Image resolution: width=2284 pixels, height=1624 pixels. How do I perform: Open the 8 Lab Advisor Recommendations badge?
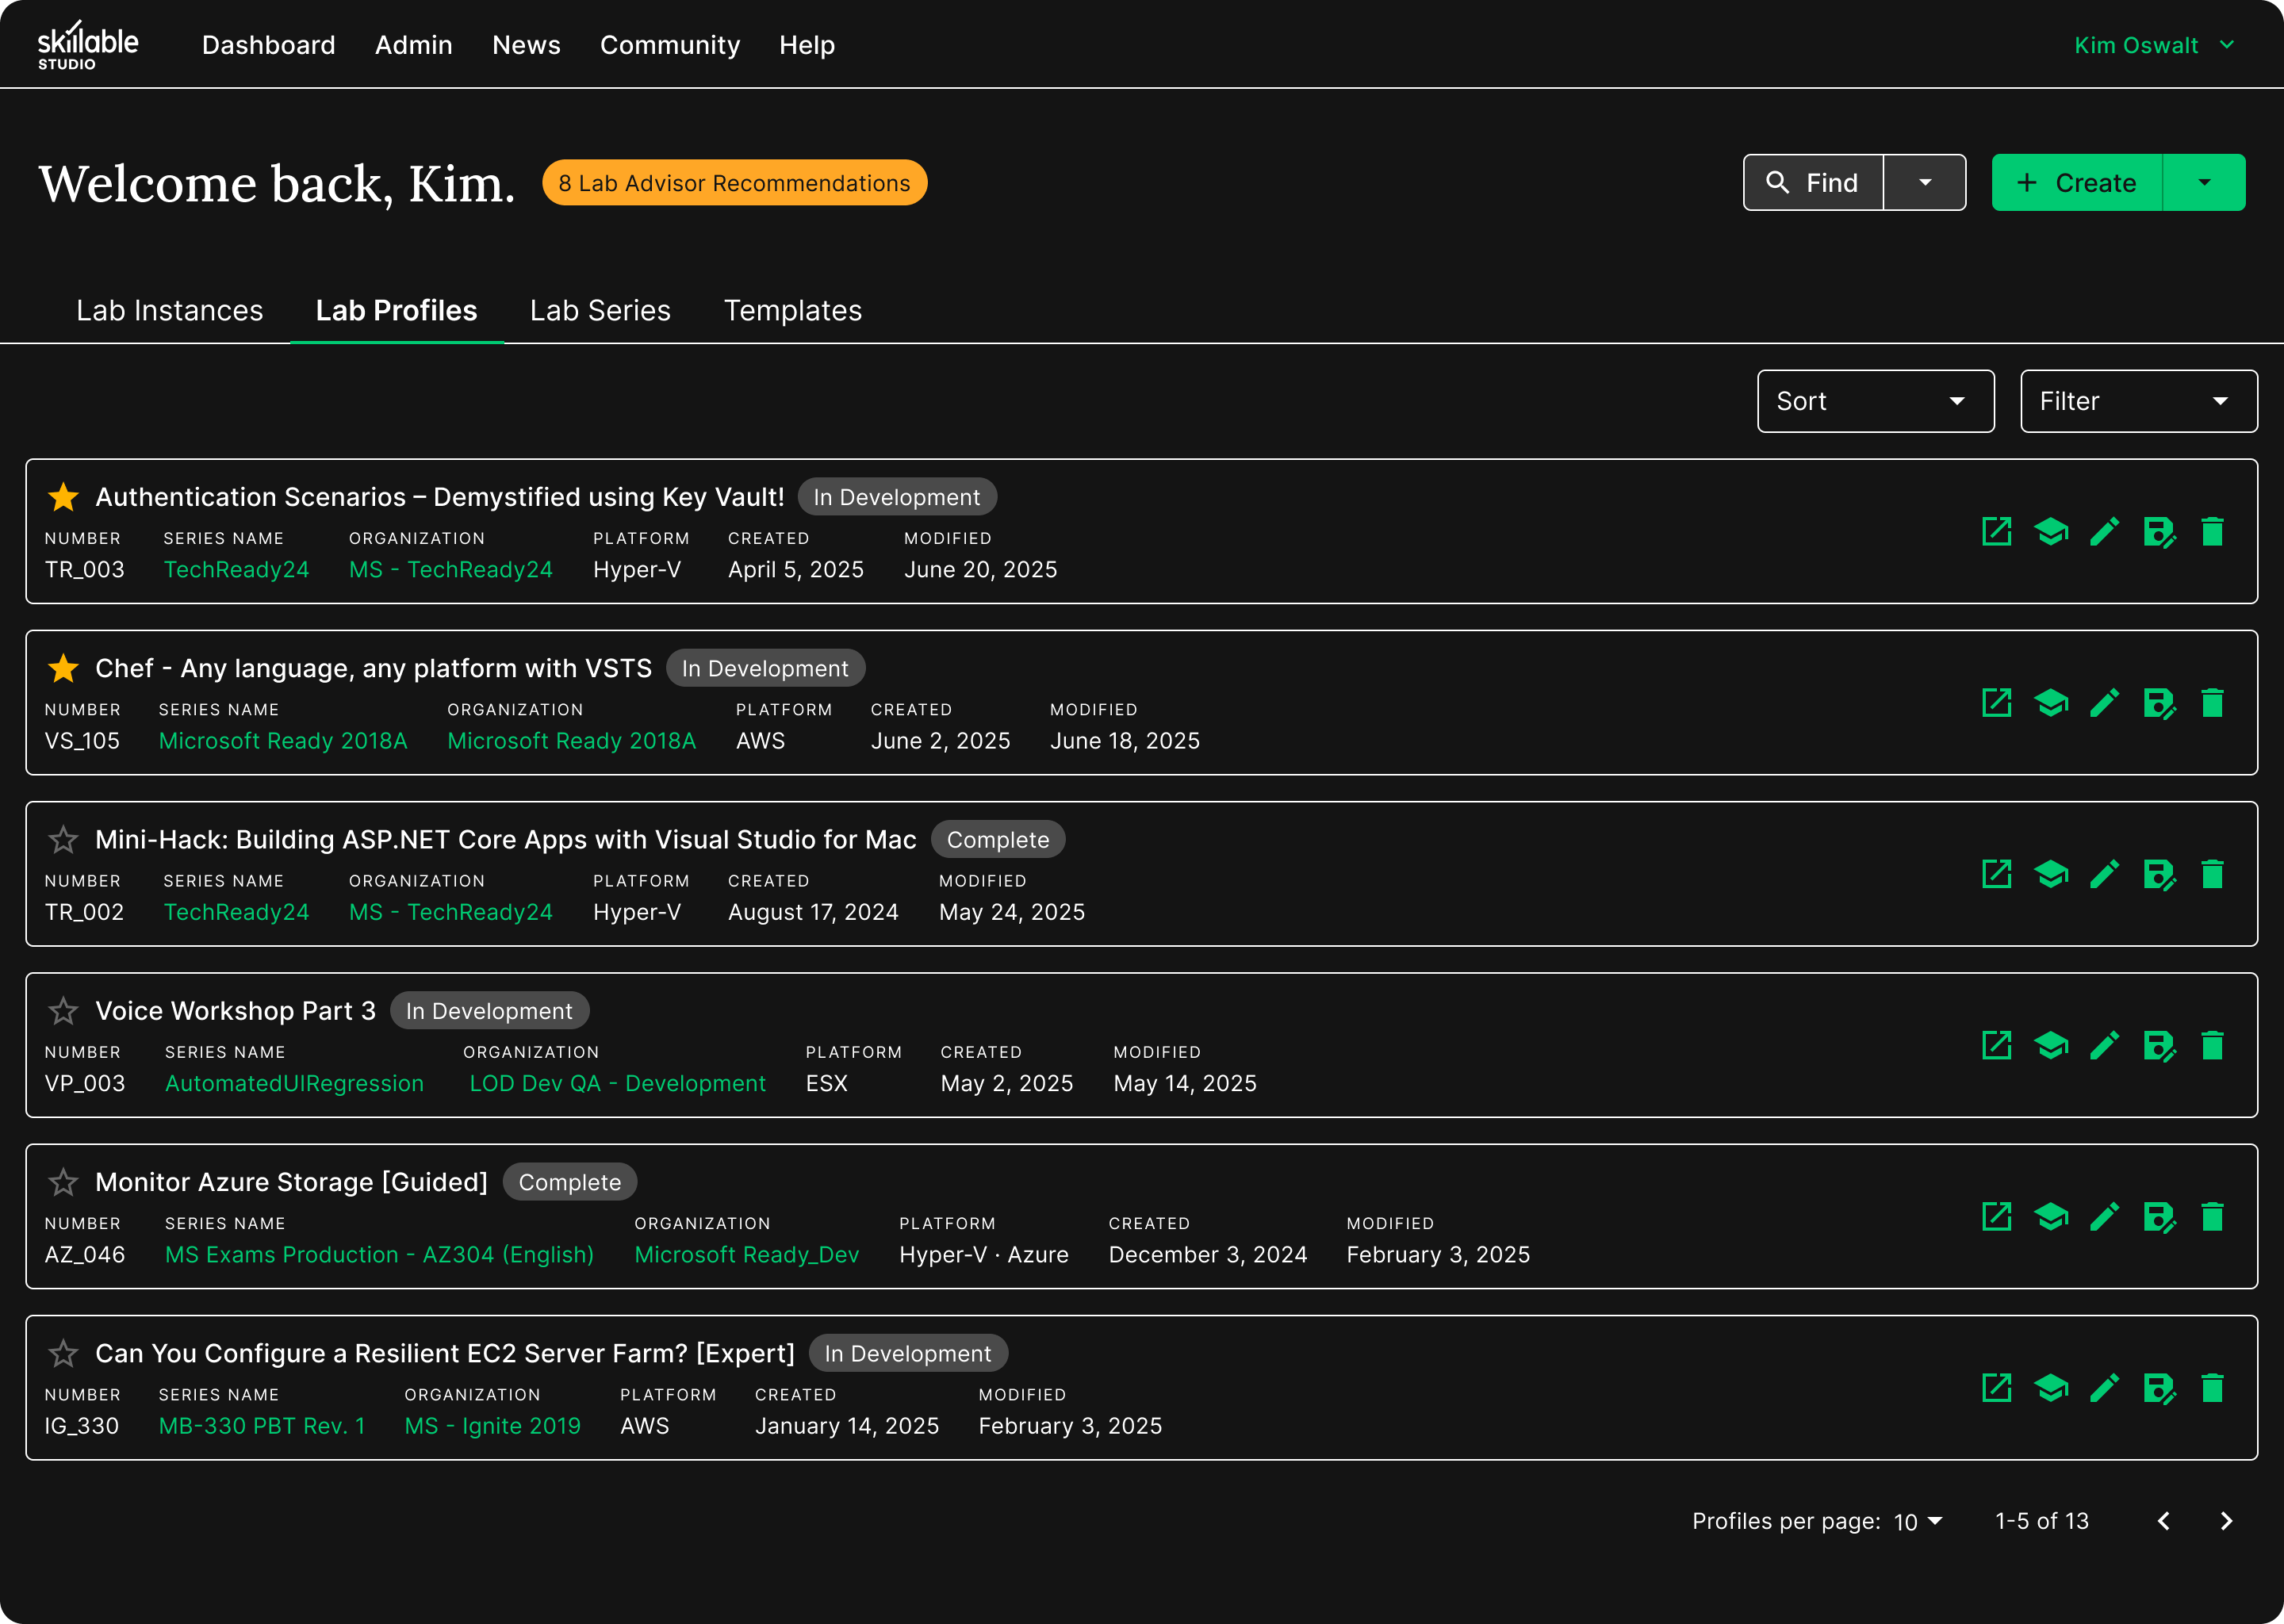734,183
